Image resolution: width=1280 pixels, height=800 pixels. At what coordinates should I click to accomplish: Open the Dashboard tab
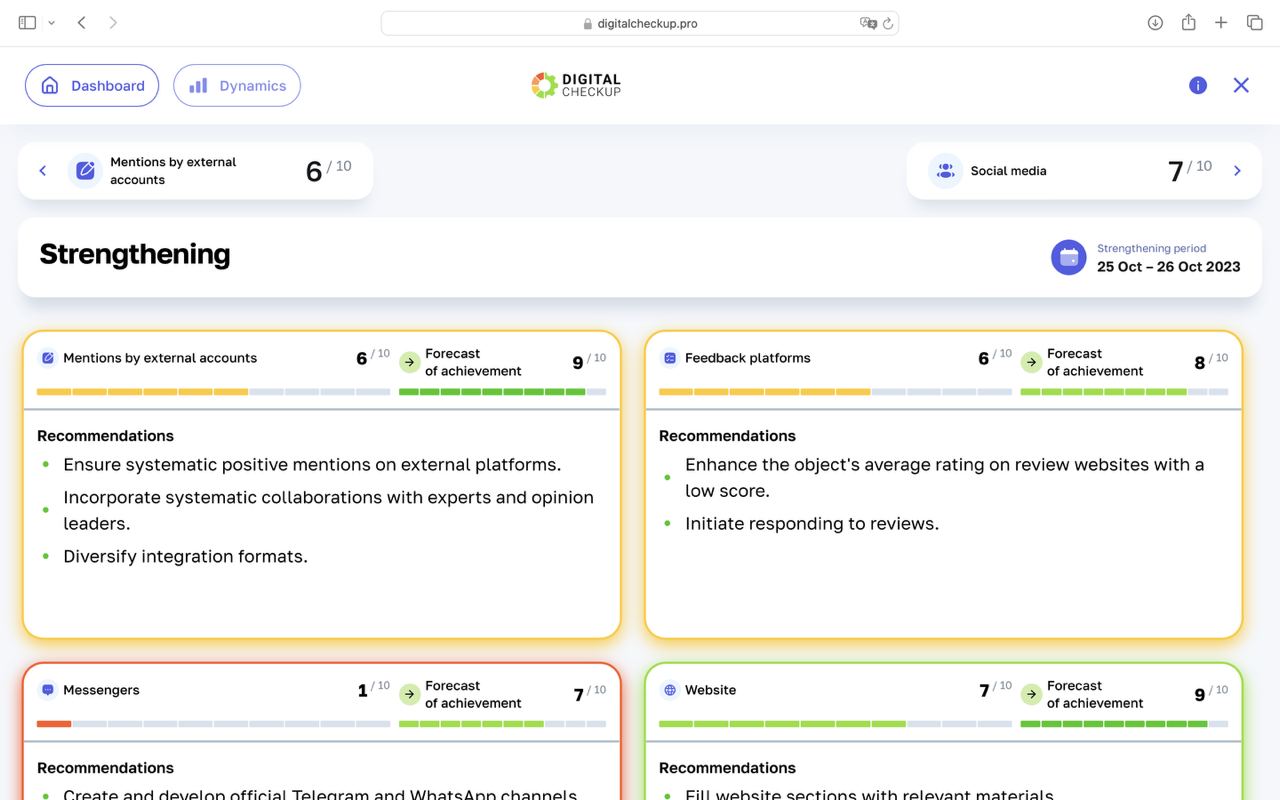point(92,86)
